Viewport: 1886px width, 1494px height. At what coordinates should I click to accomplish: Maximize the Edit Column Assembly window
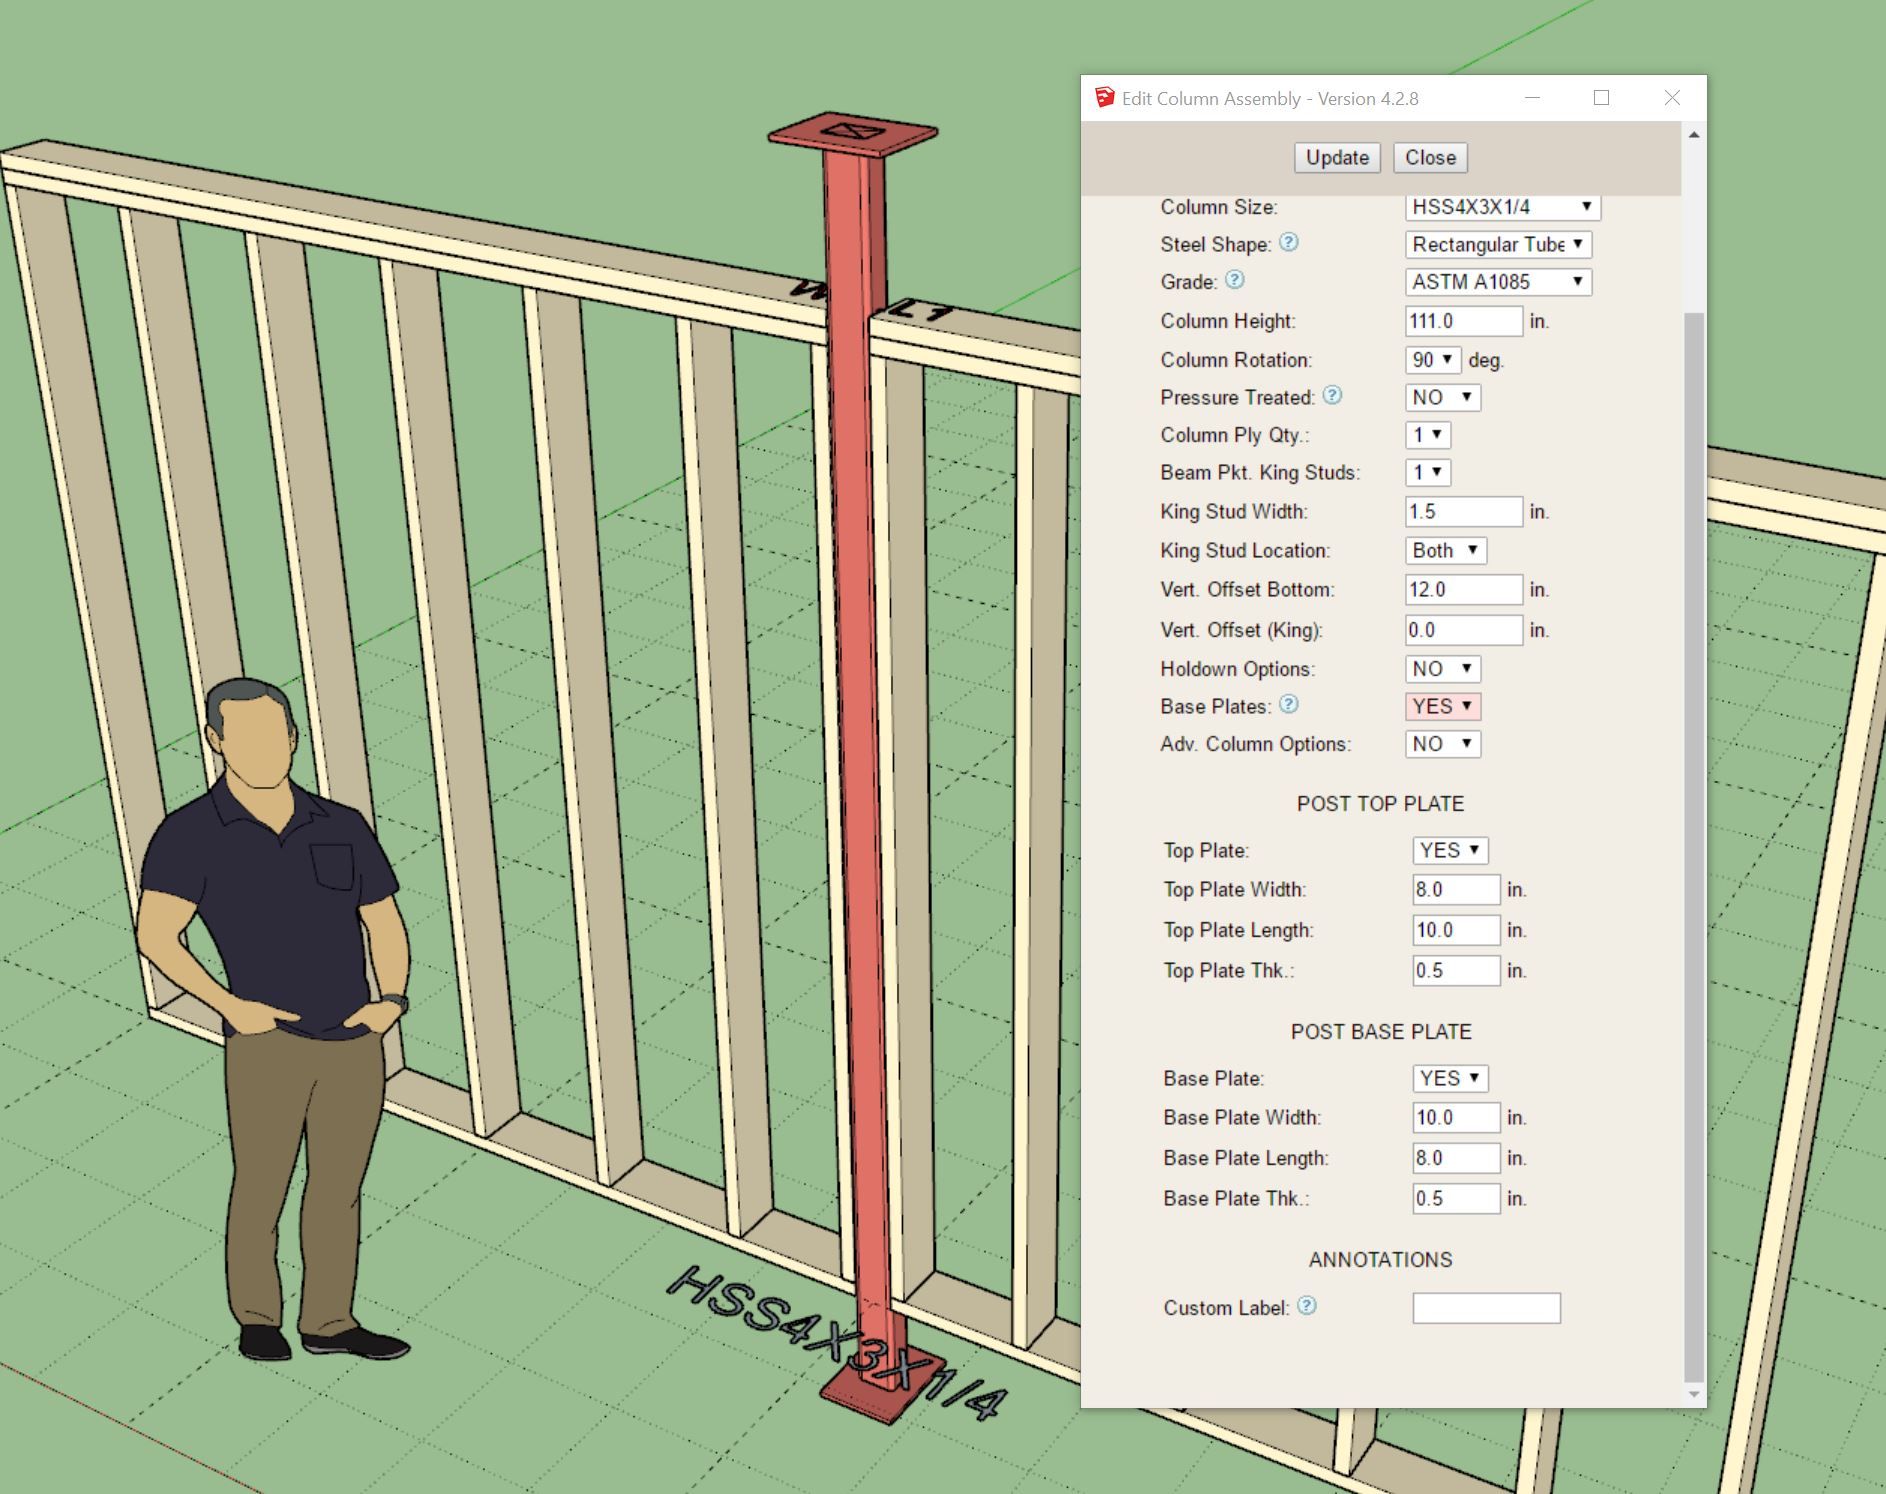1601,98
